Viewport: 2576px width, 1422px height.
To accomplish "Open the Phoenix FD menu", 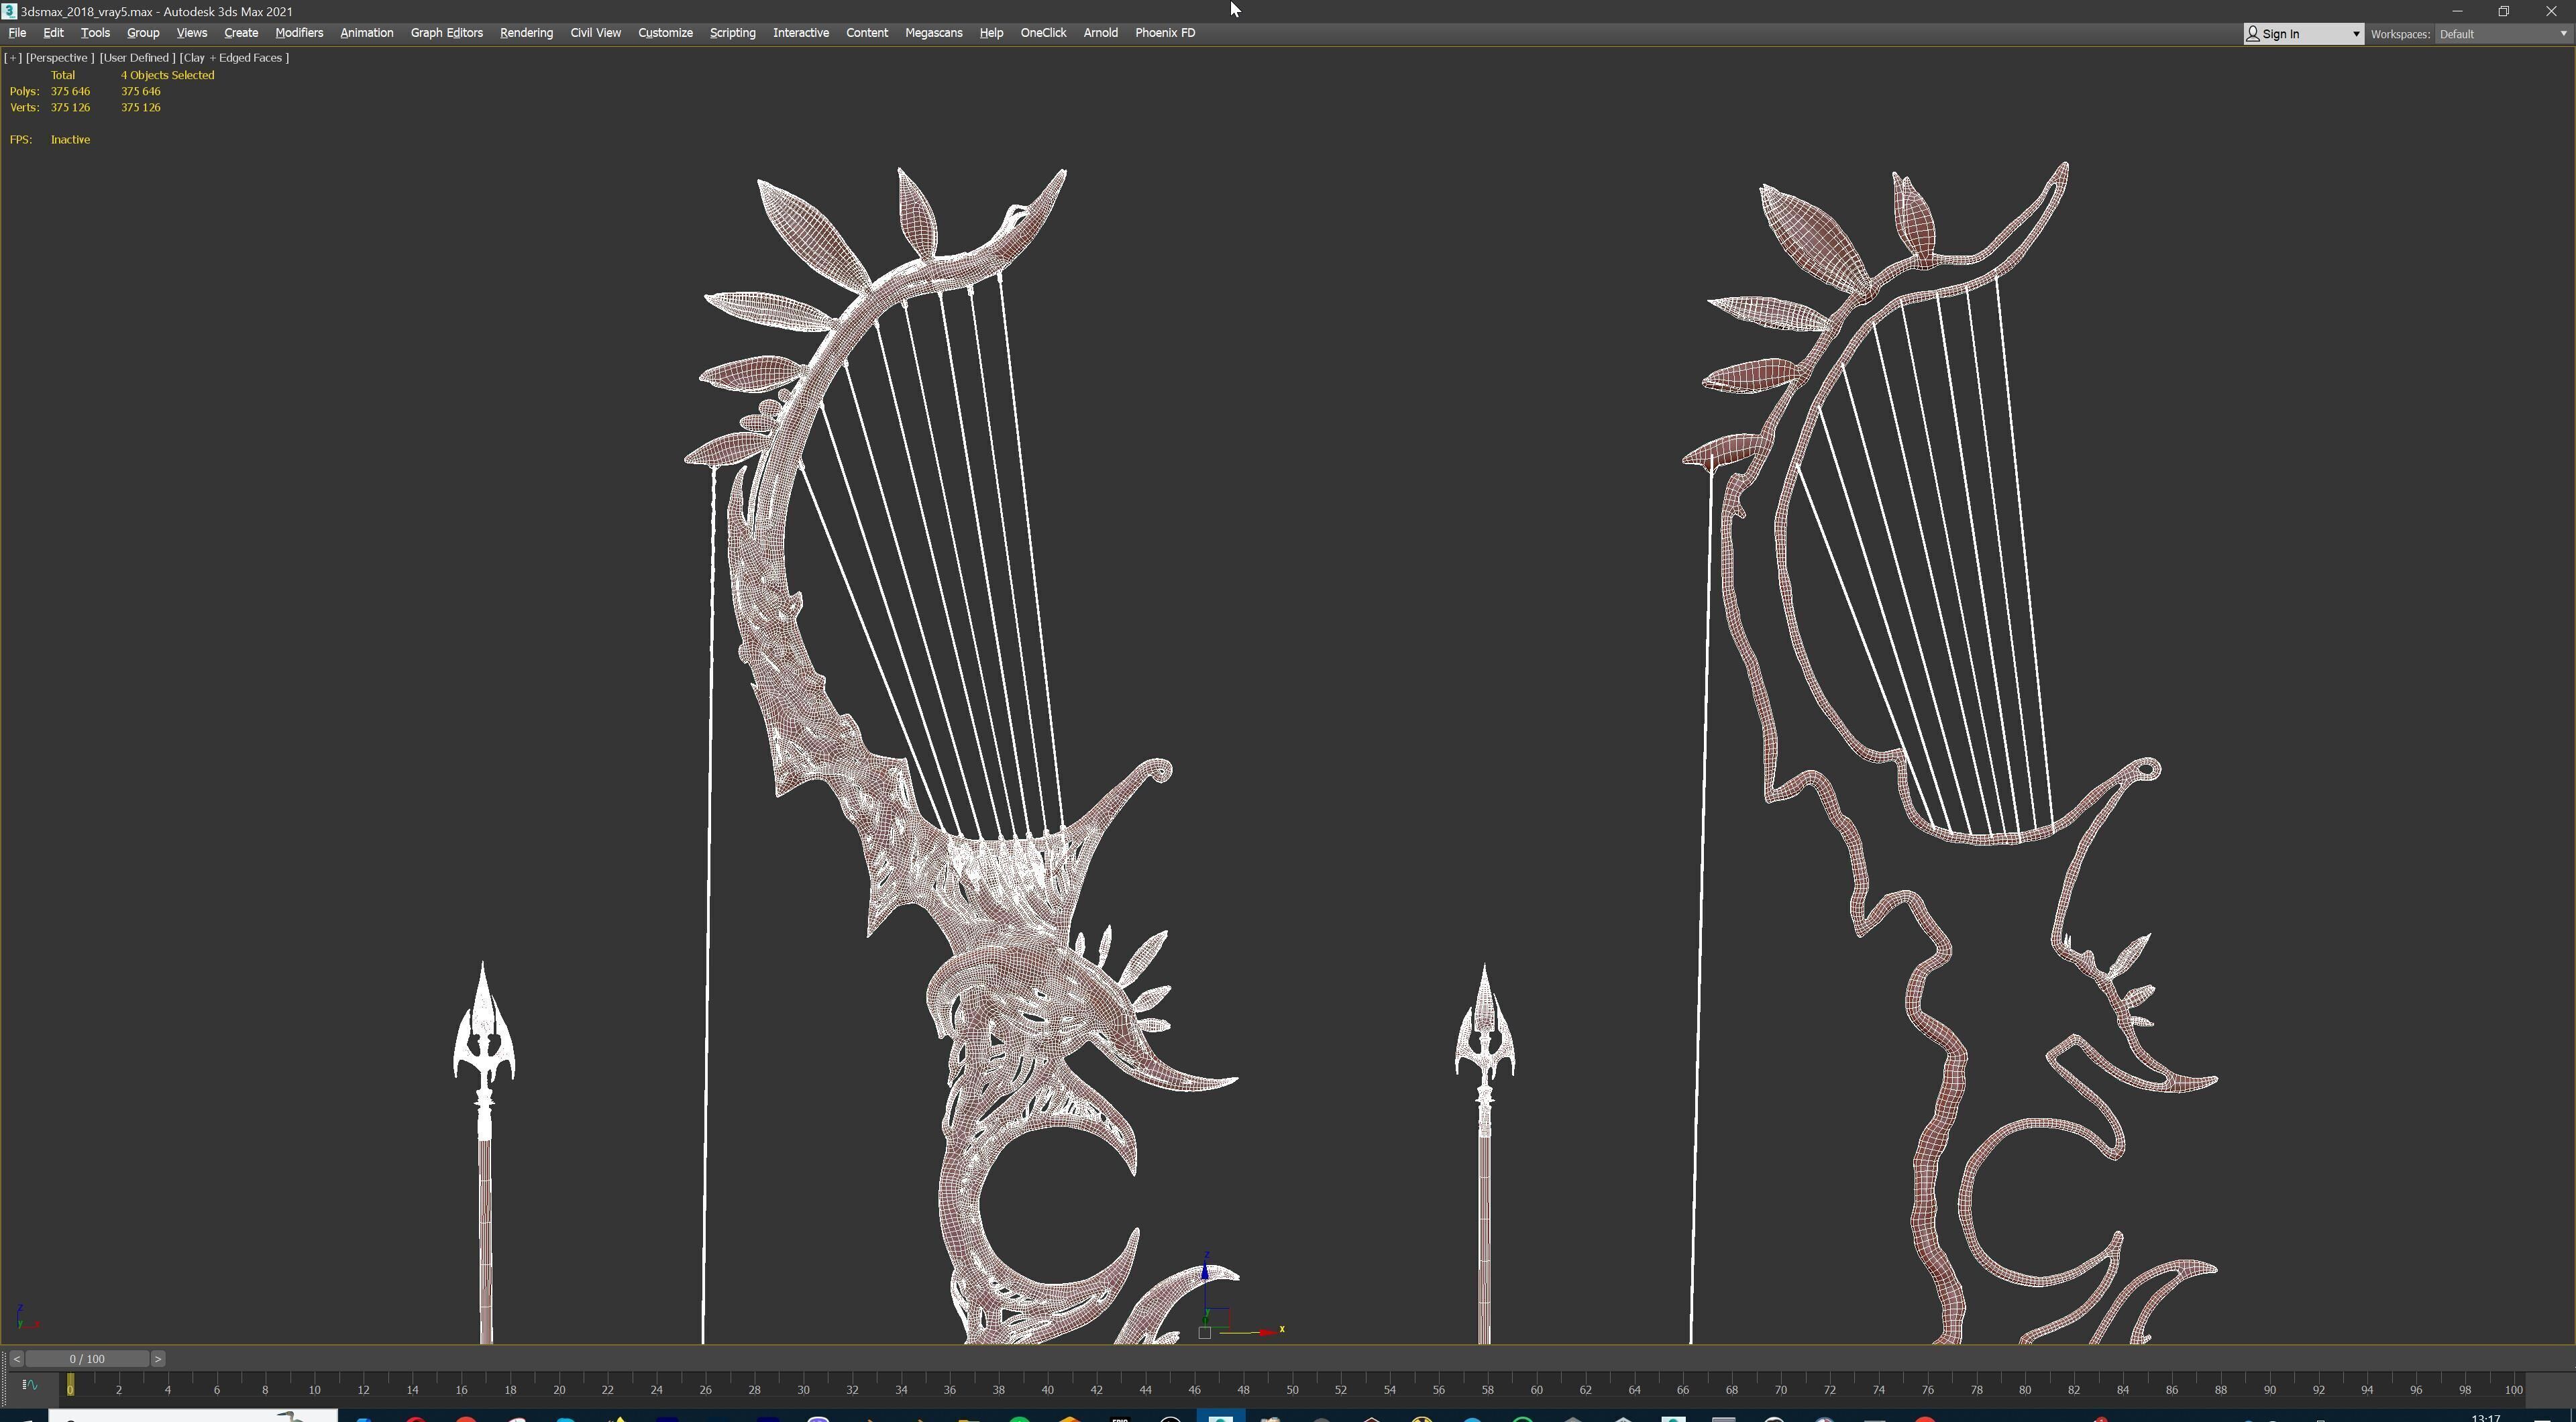I will [x=1164, y=33].
